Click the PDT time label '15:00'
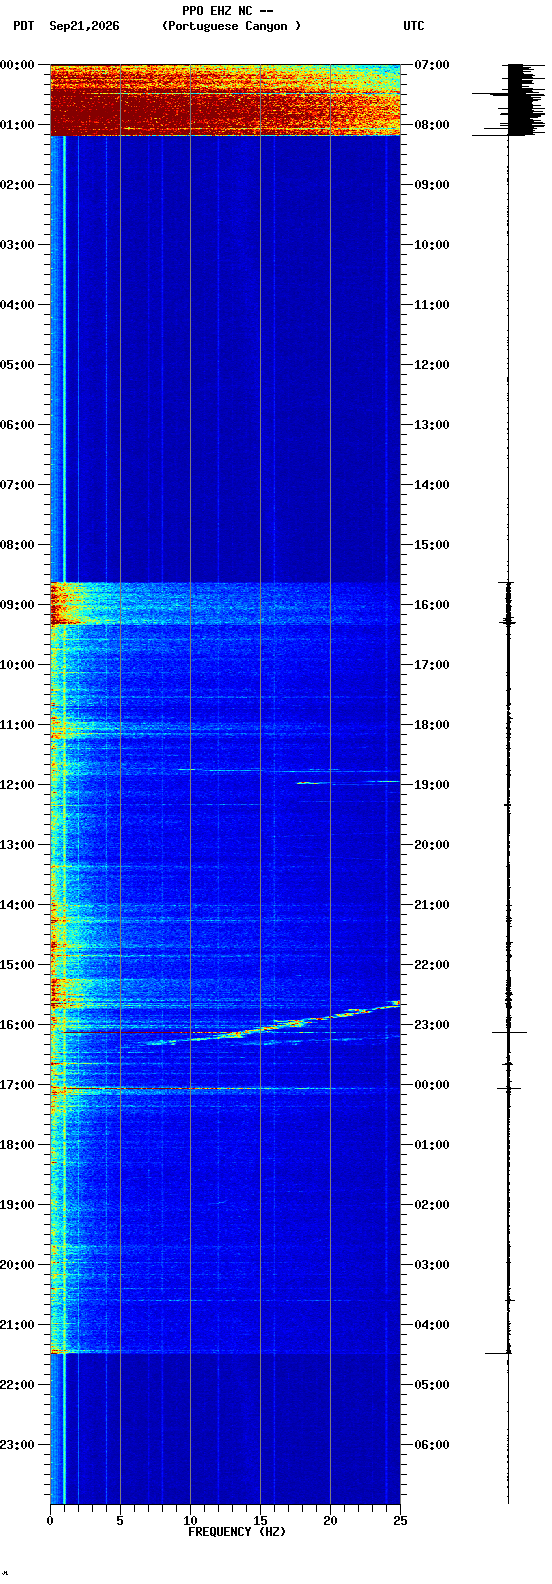The image size is (552, 1584). click(x=17, y=965)
